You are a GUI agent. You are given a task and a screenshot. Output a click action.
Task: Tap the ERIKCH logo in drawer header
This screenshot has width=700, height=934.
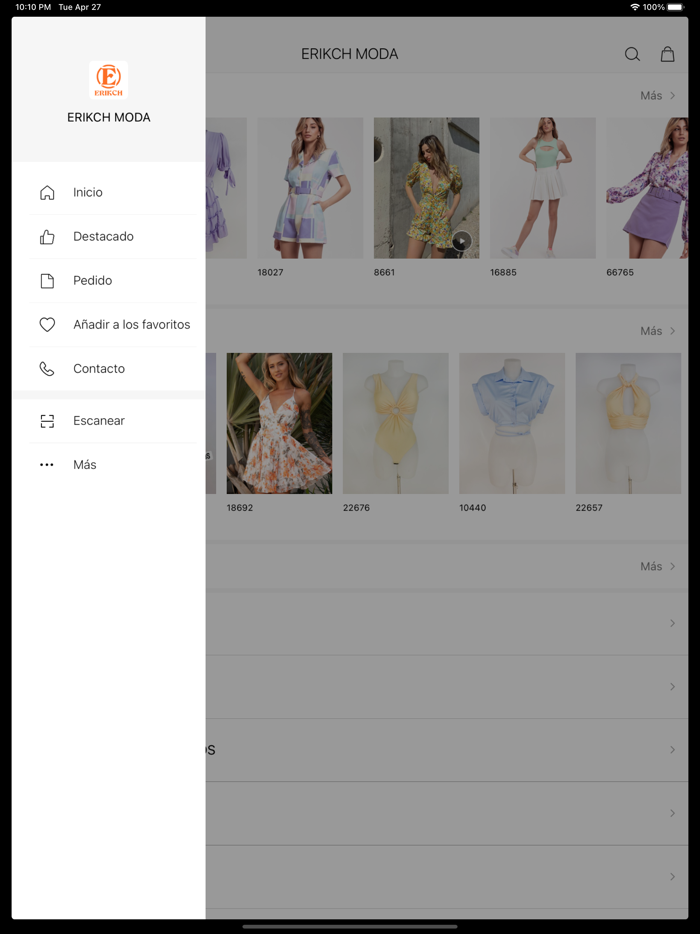point(108,80)
